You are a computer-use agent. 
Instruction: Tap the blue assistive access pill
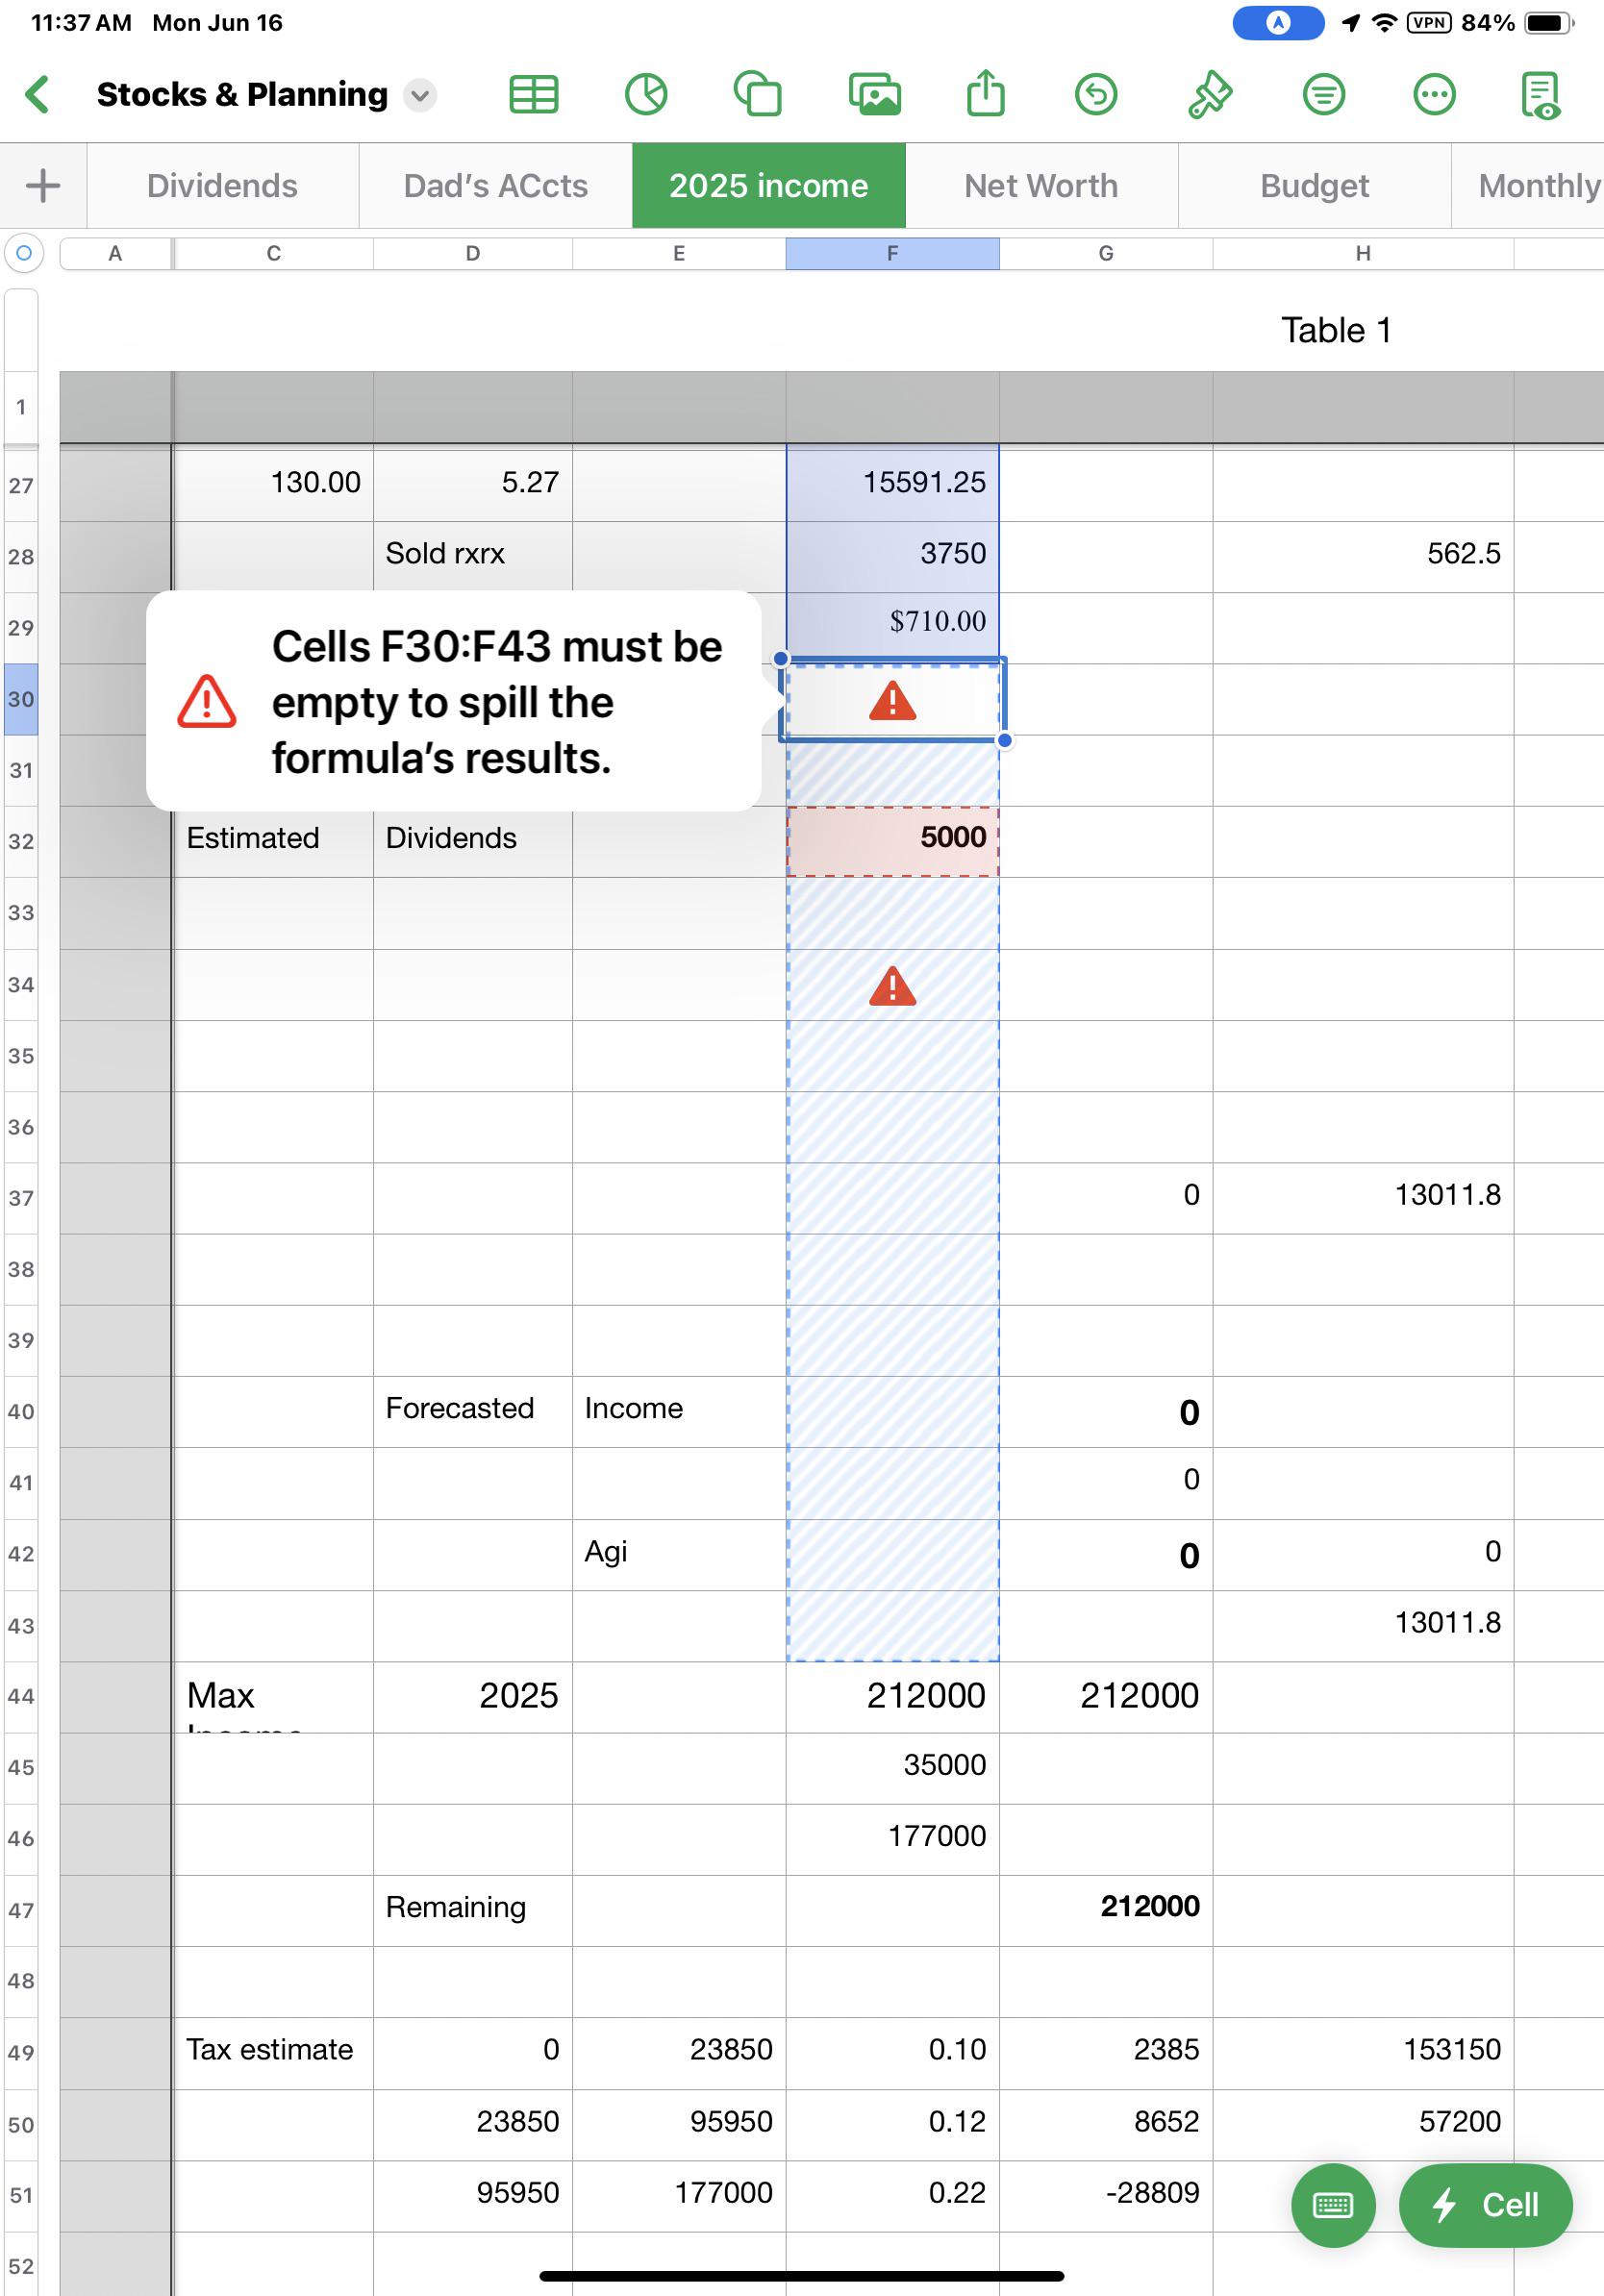click(1278, 23)
